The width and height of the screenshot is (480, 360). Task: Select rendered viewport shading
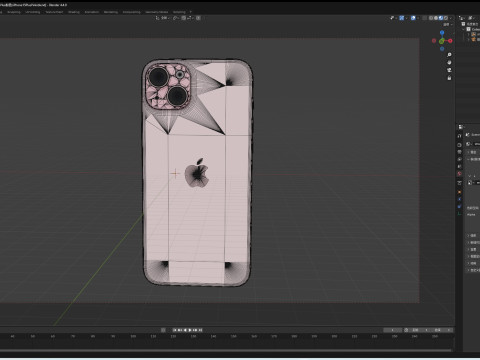446,18
